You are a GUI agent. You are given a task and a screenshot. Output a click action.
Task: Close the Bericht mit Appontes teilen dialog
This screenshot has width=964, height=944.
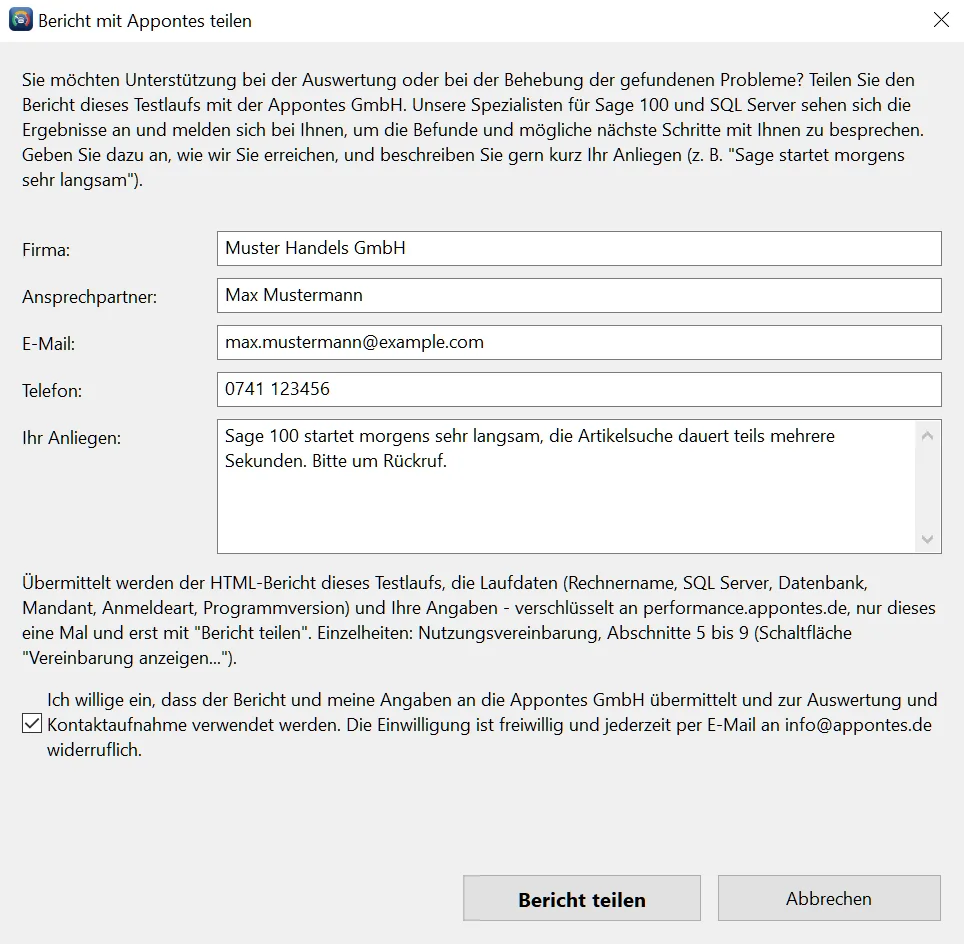[941, 20]
